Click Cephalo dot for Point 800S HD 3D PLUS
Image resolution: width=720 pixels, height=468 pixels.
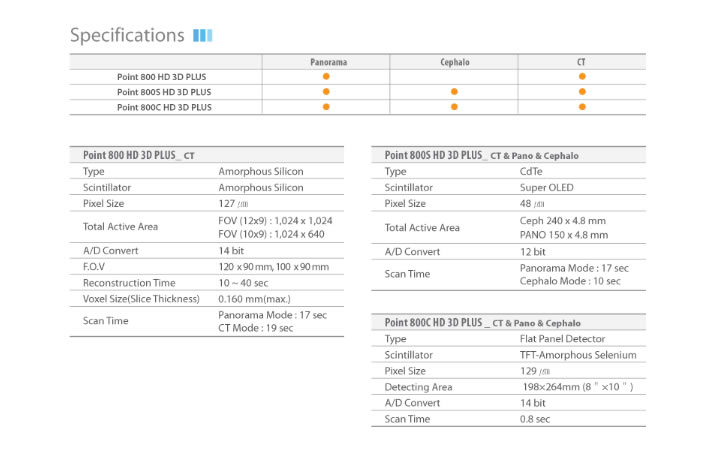[454, 91]
